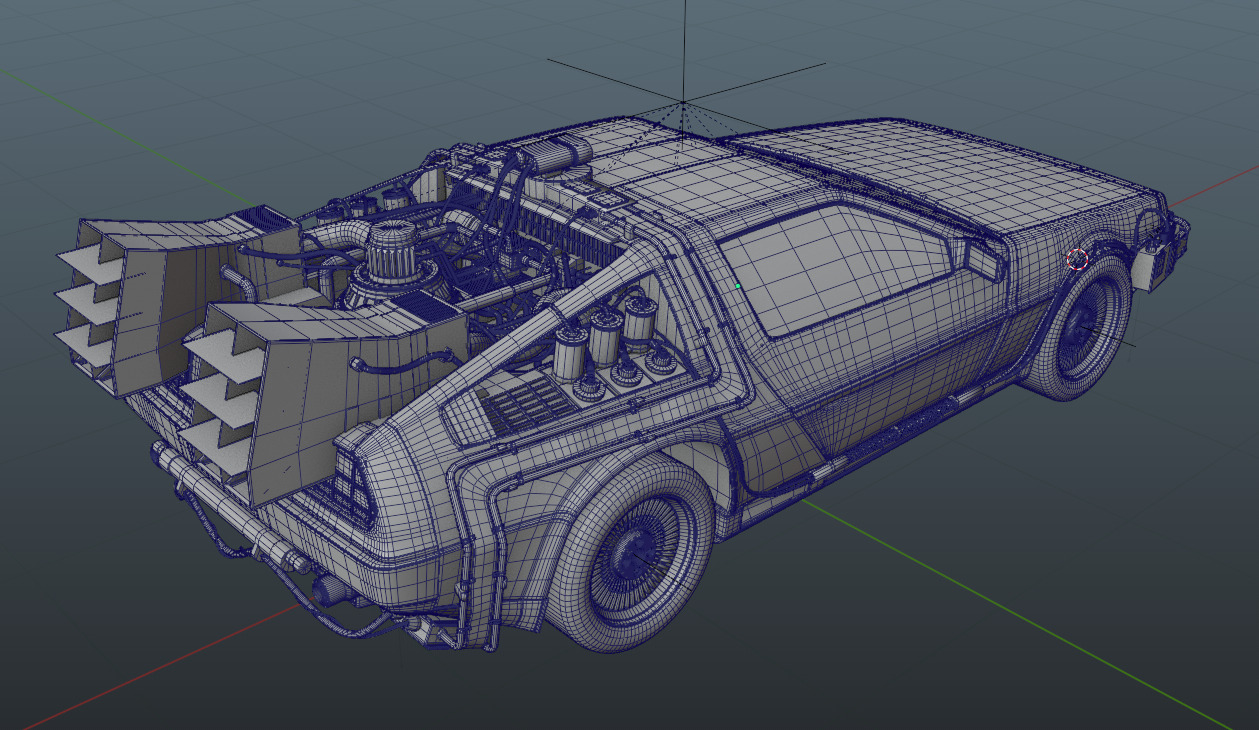Select the crosshair locator above the car roof
Viewport: 1259px width, 730px height.
click(x=684, y=102)
